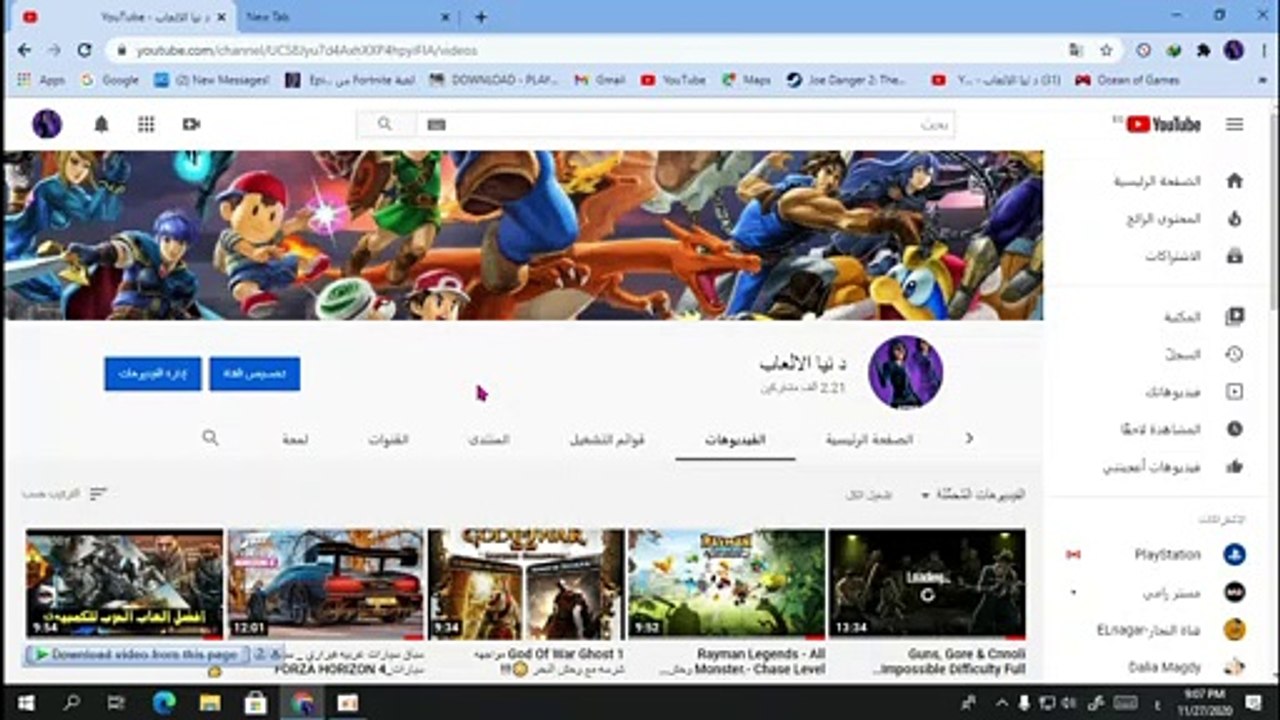Click the search magnifier button

pos(385,124)
